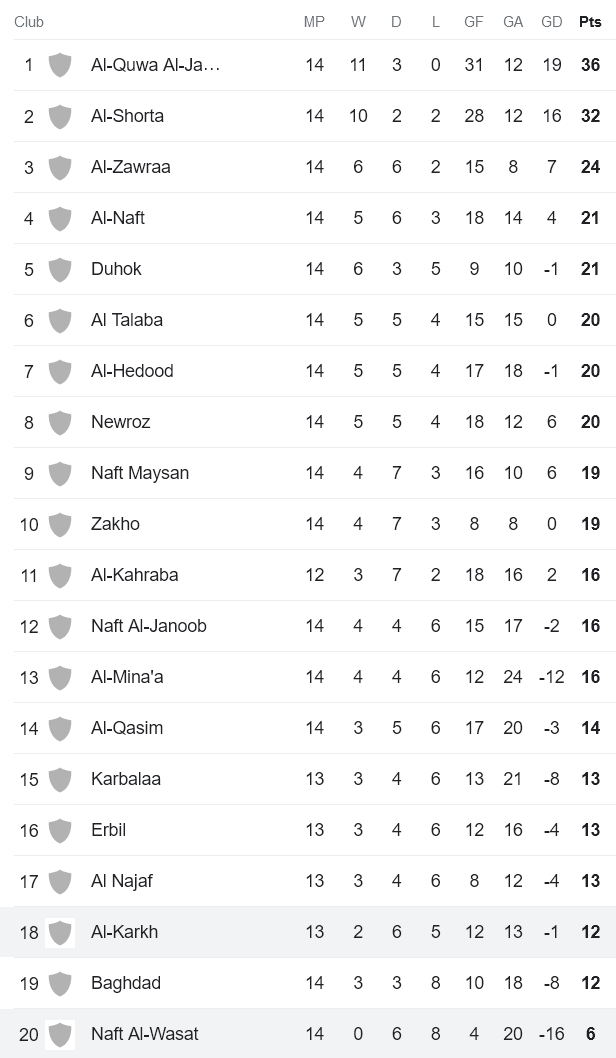Click the Newroz club crest icon
The width and height of the screenshot is (616, 1058).
click(x=60, y=422)
